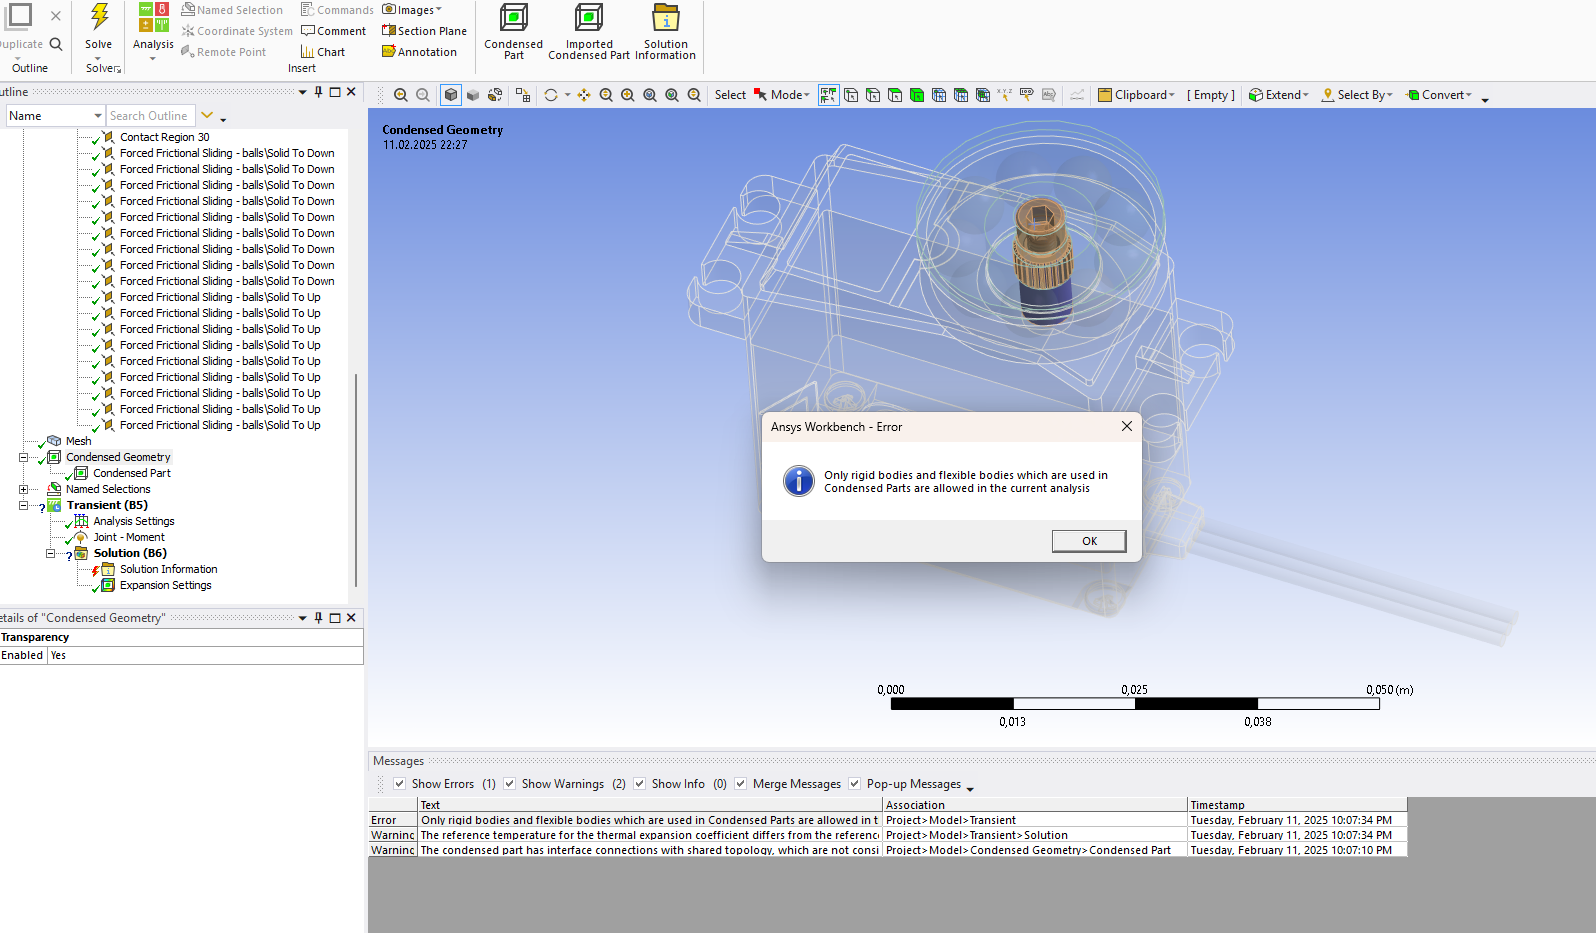This screenshot has height=933, width=1596.
Task: Click the Find magnifier icon in the Outline group
Action: point(56,44)
